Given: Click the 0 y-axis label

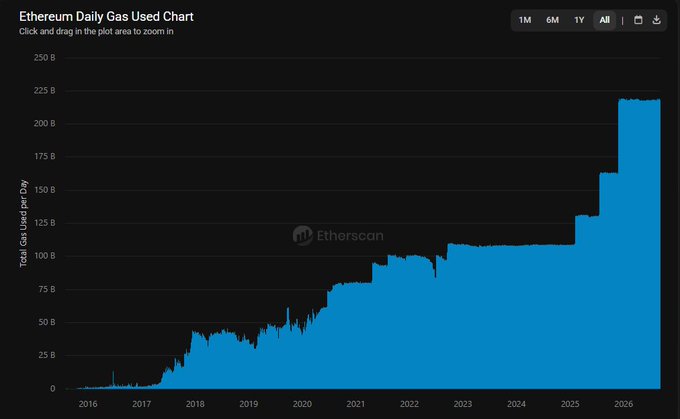Looking at the screenshot, I should click(52, 389).
